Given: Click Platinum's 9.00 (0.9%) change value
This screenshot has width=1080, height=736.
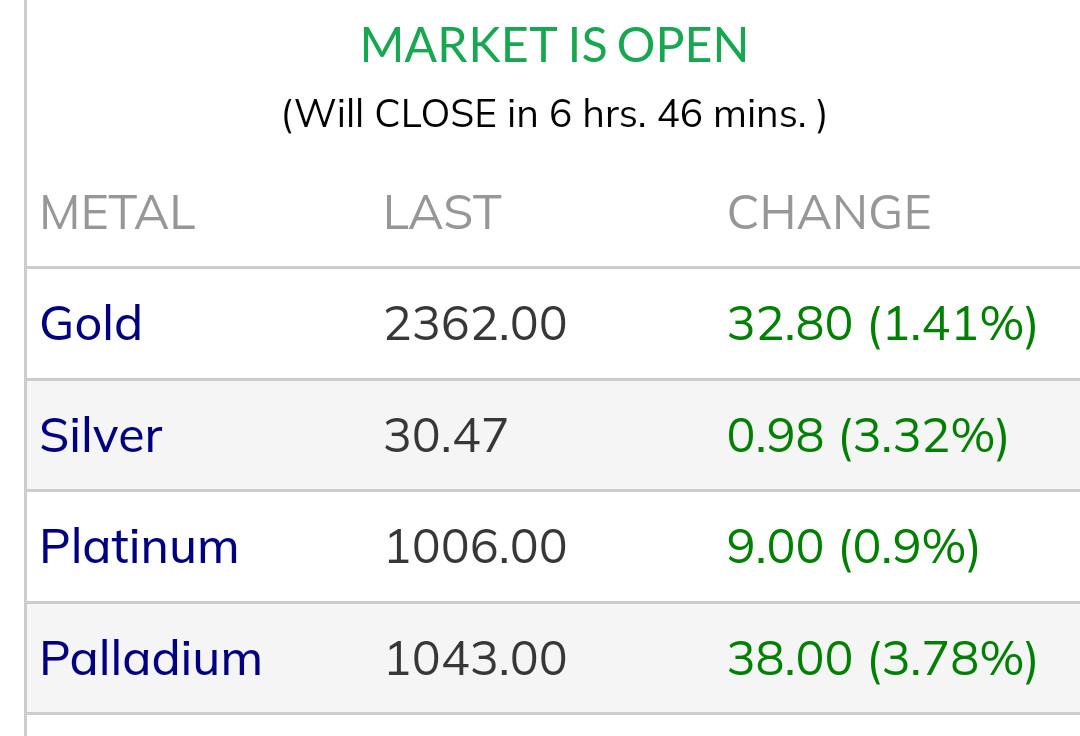Looking at the screenshot, I should pos(853,547).
